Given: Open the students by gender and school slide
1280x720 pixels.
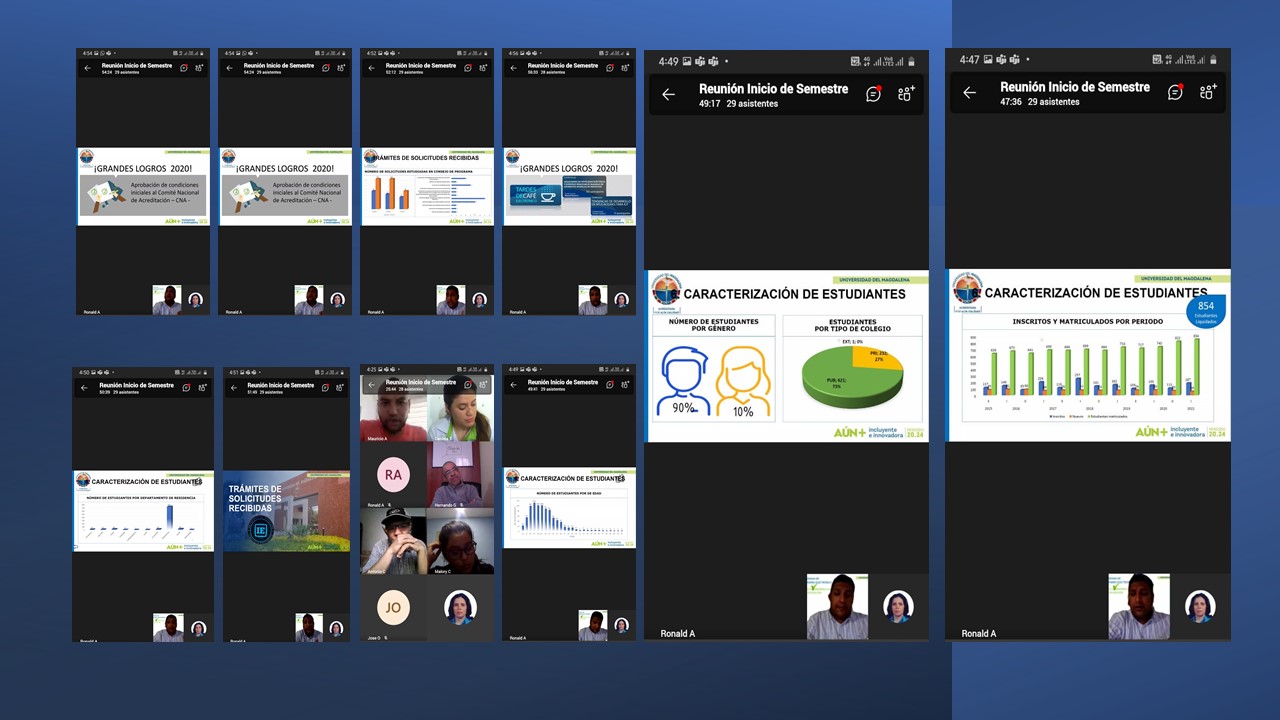Looking at the screenshot, I should coord(787,356).
